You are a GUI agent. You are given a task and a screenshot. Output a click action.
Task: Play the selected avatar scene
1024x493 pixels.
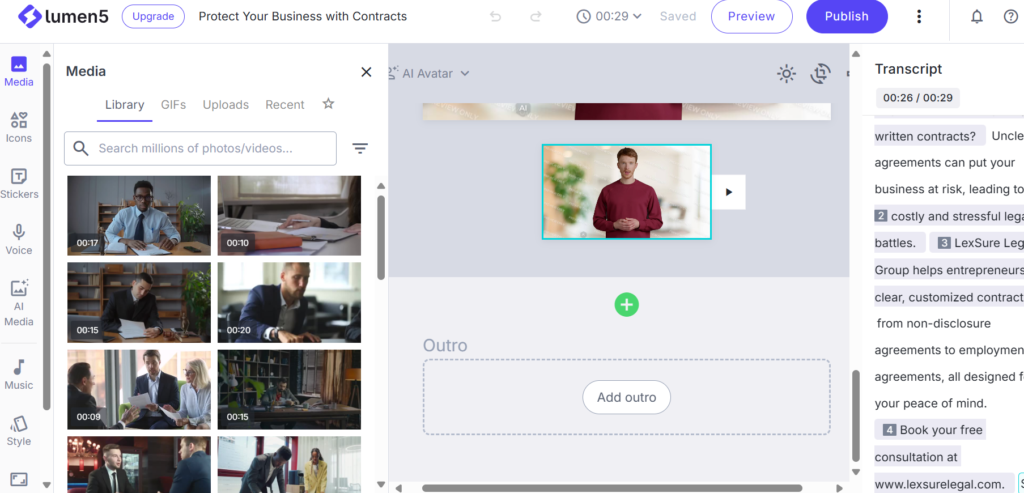pos(728,192)
